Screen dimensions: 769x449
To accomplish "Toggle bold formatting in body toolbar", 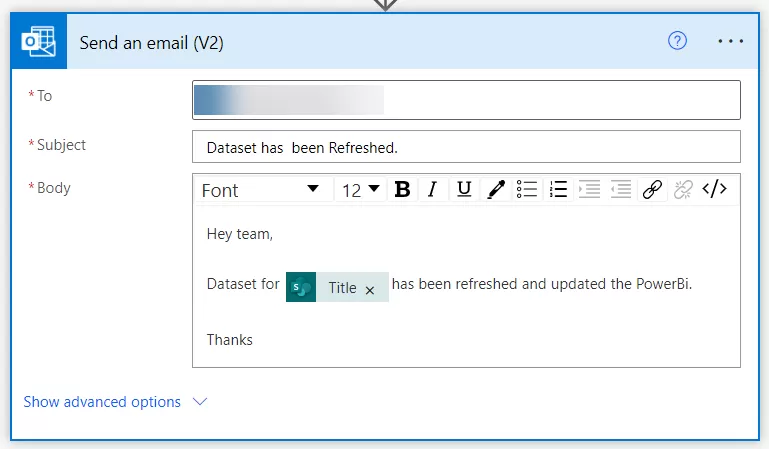I will 402,189.
